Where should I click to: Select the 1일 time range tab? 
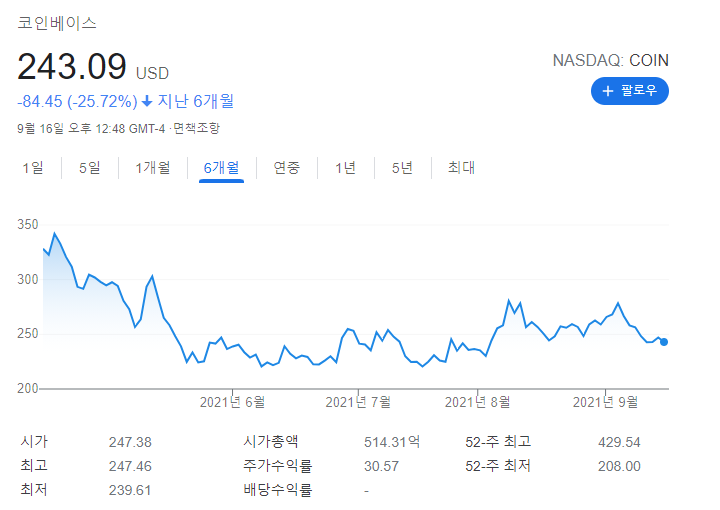[33, 168]
